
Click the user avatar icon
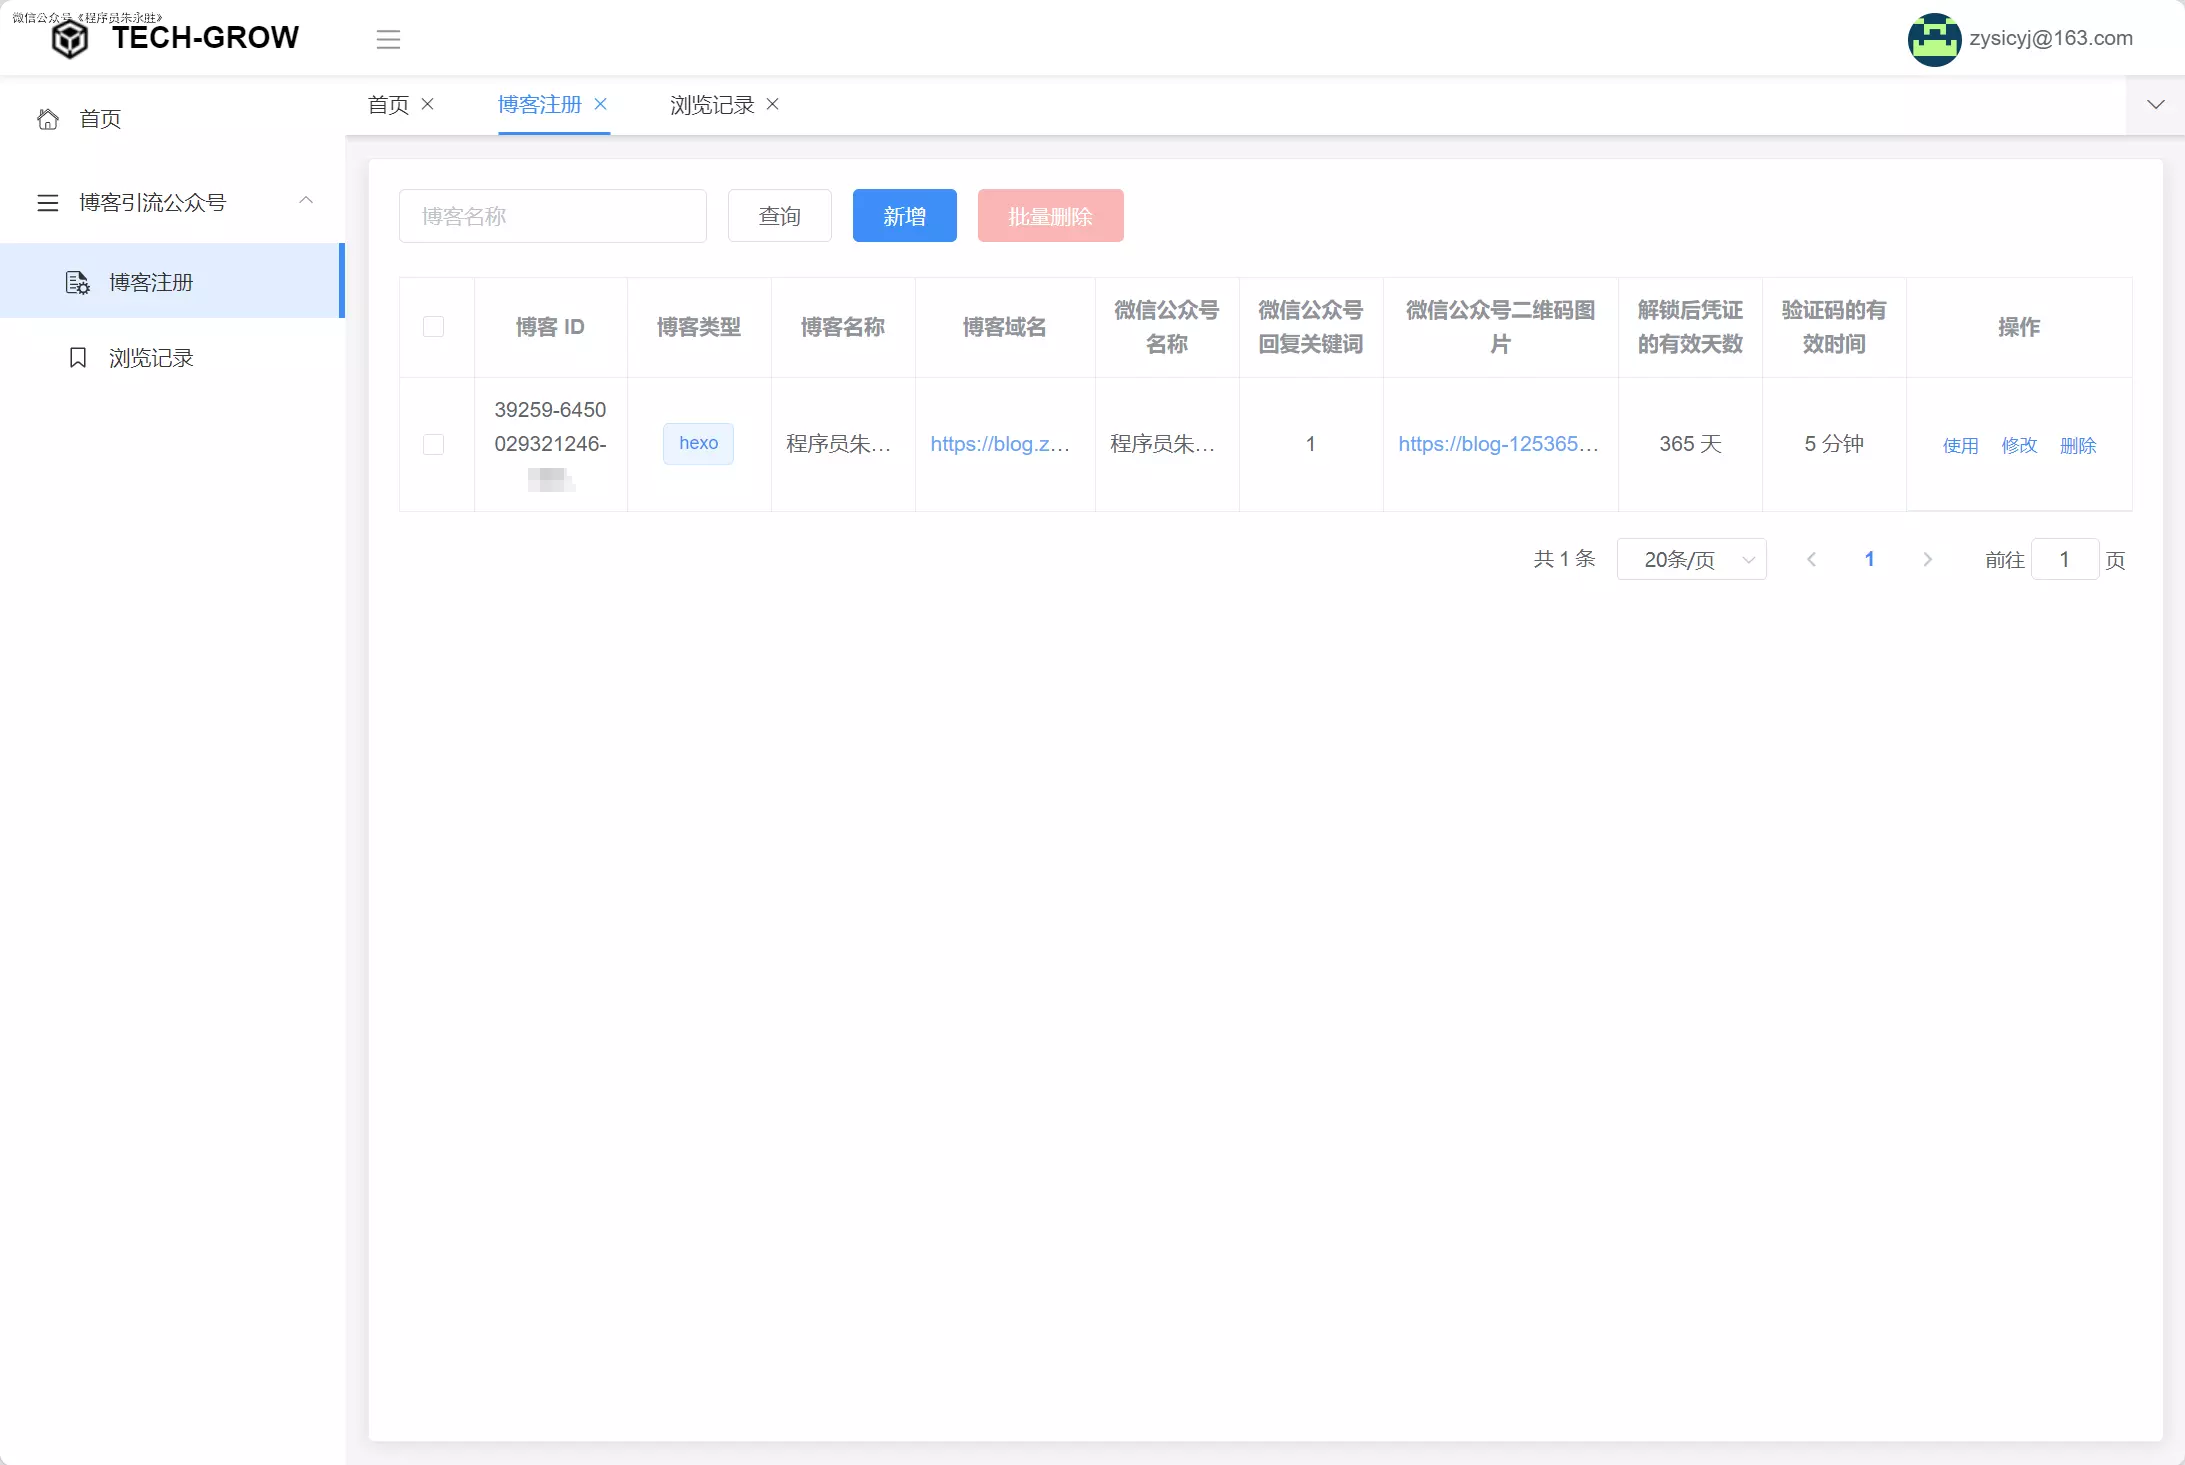(x=1934, y=39)
